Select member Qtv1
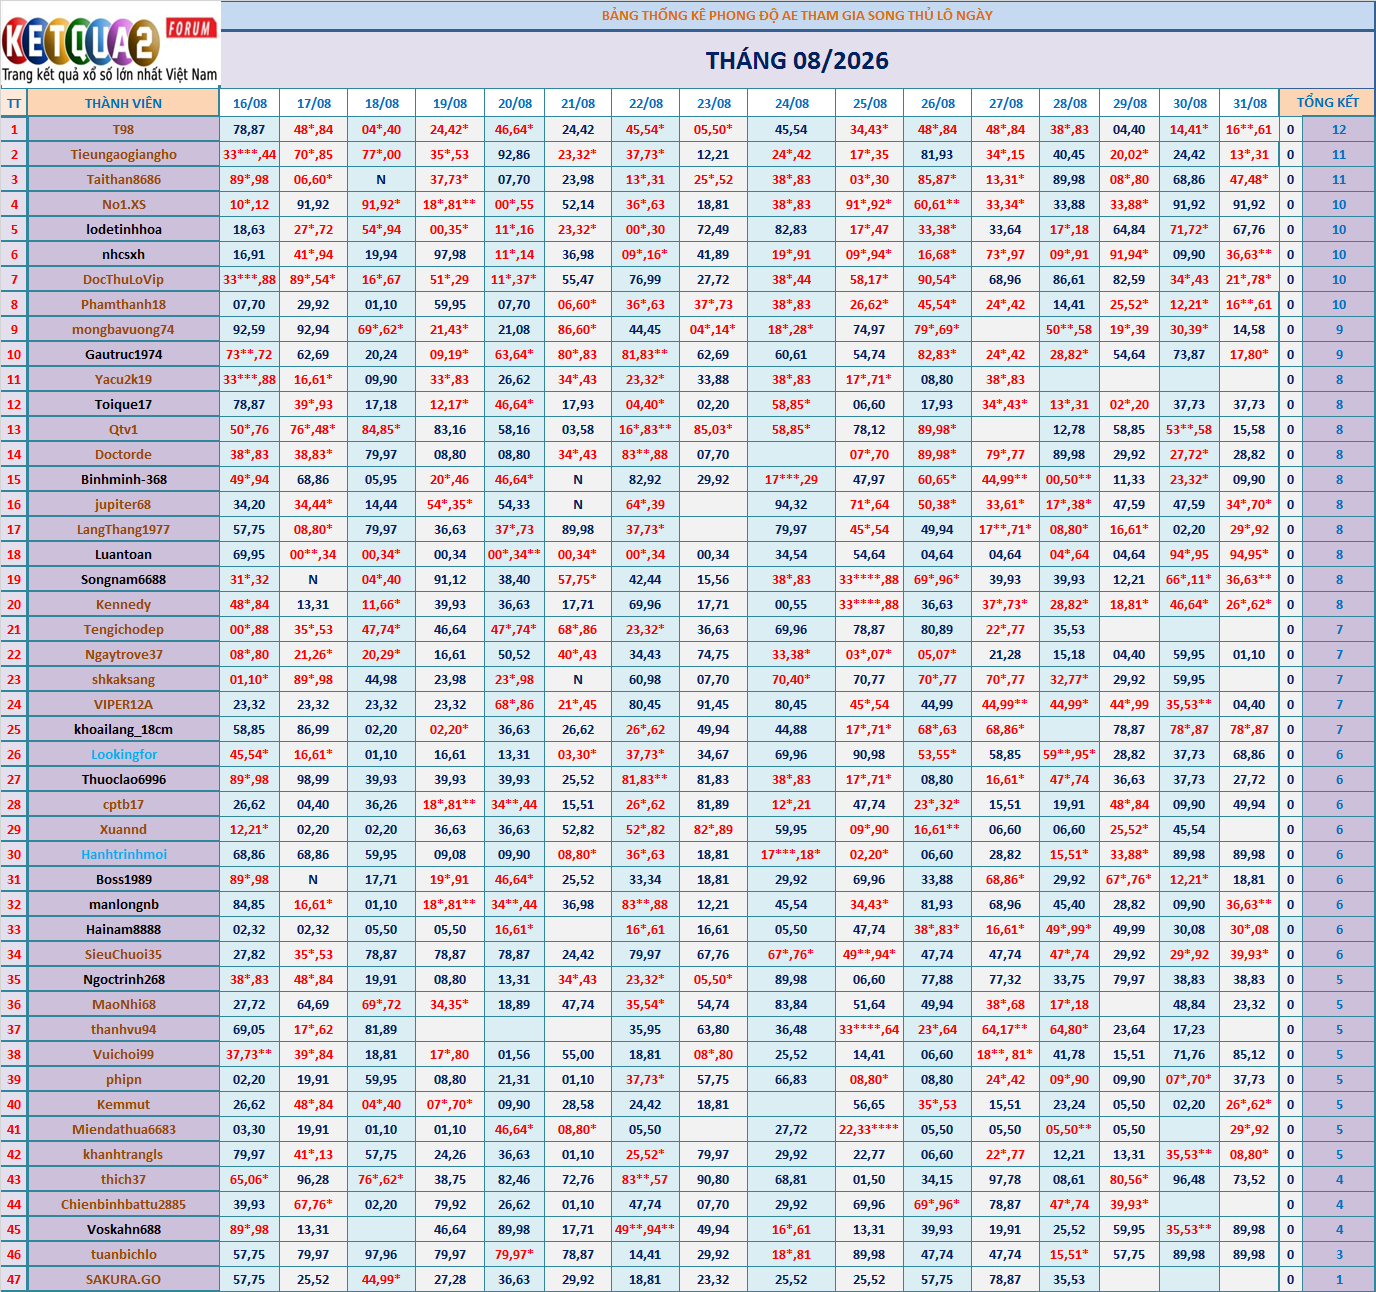The height and width of the screenshot is (1292, 1376). point(123,429)
